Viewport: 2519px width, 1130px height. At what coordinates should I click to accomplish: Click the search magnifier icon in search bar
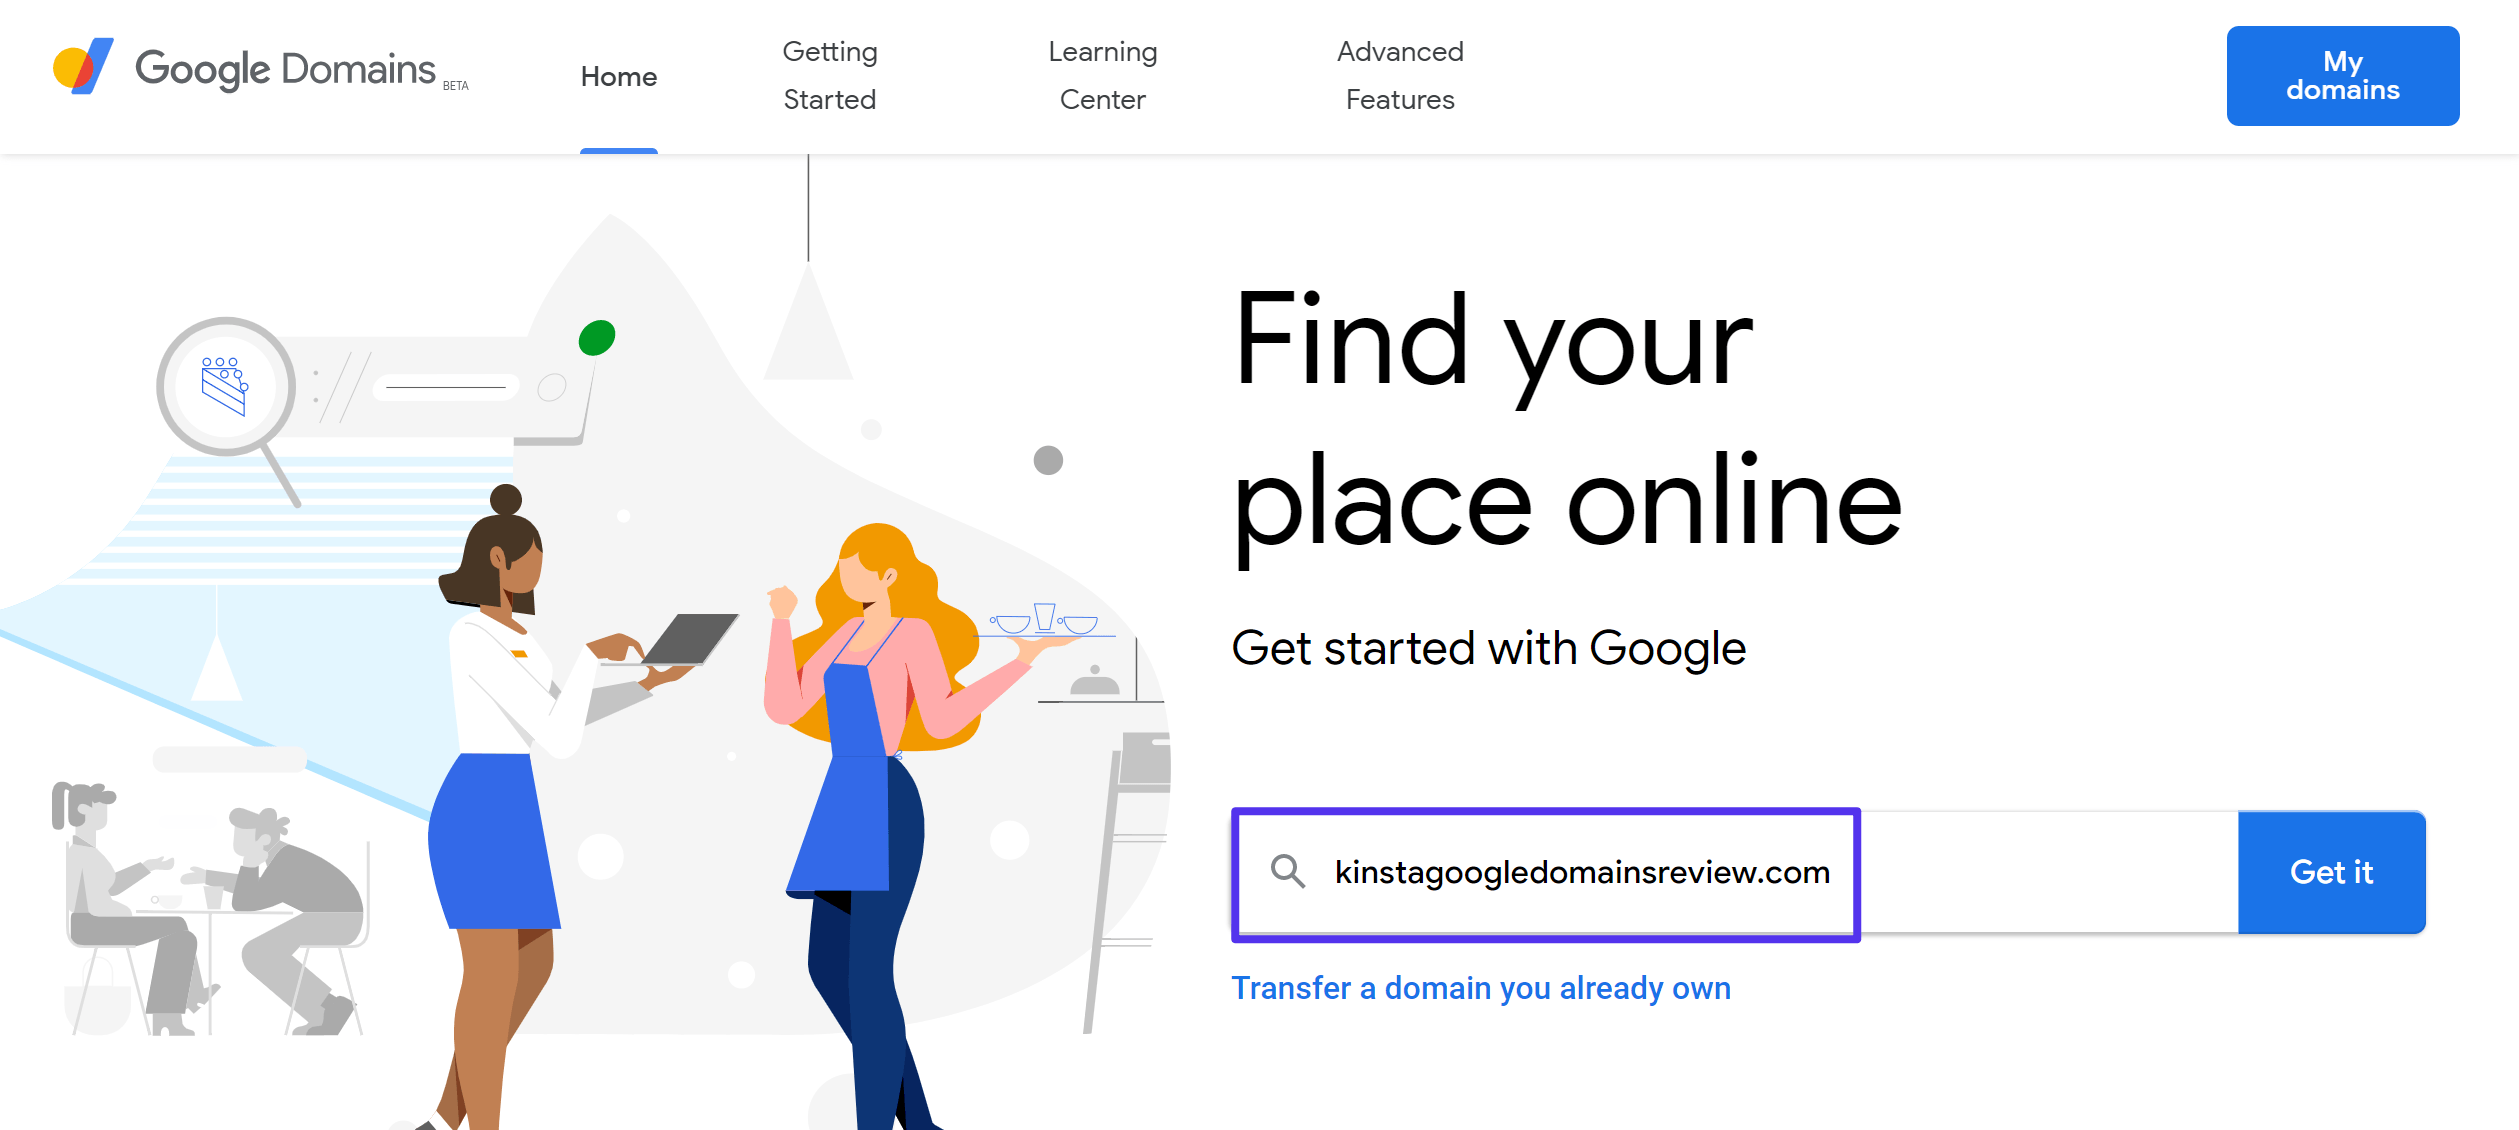tap(1285, 871)
